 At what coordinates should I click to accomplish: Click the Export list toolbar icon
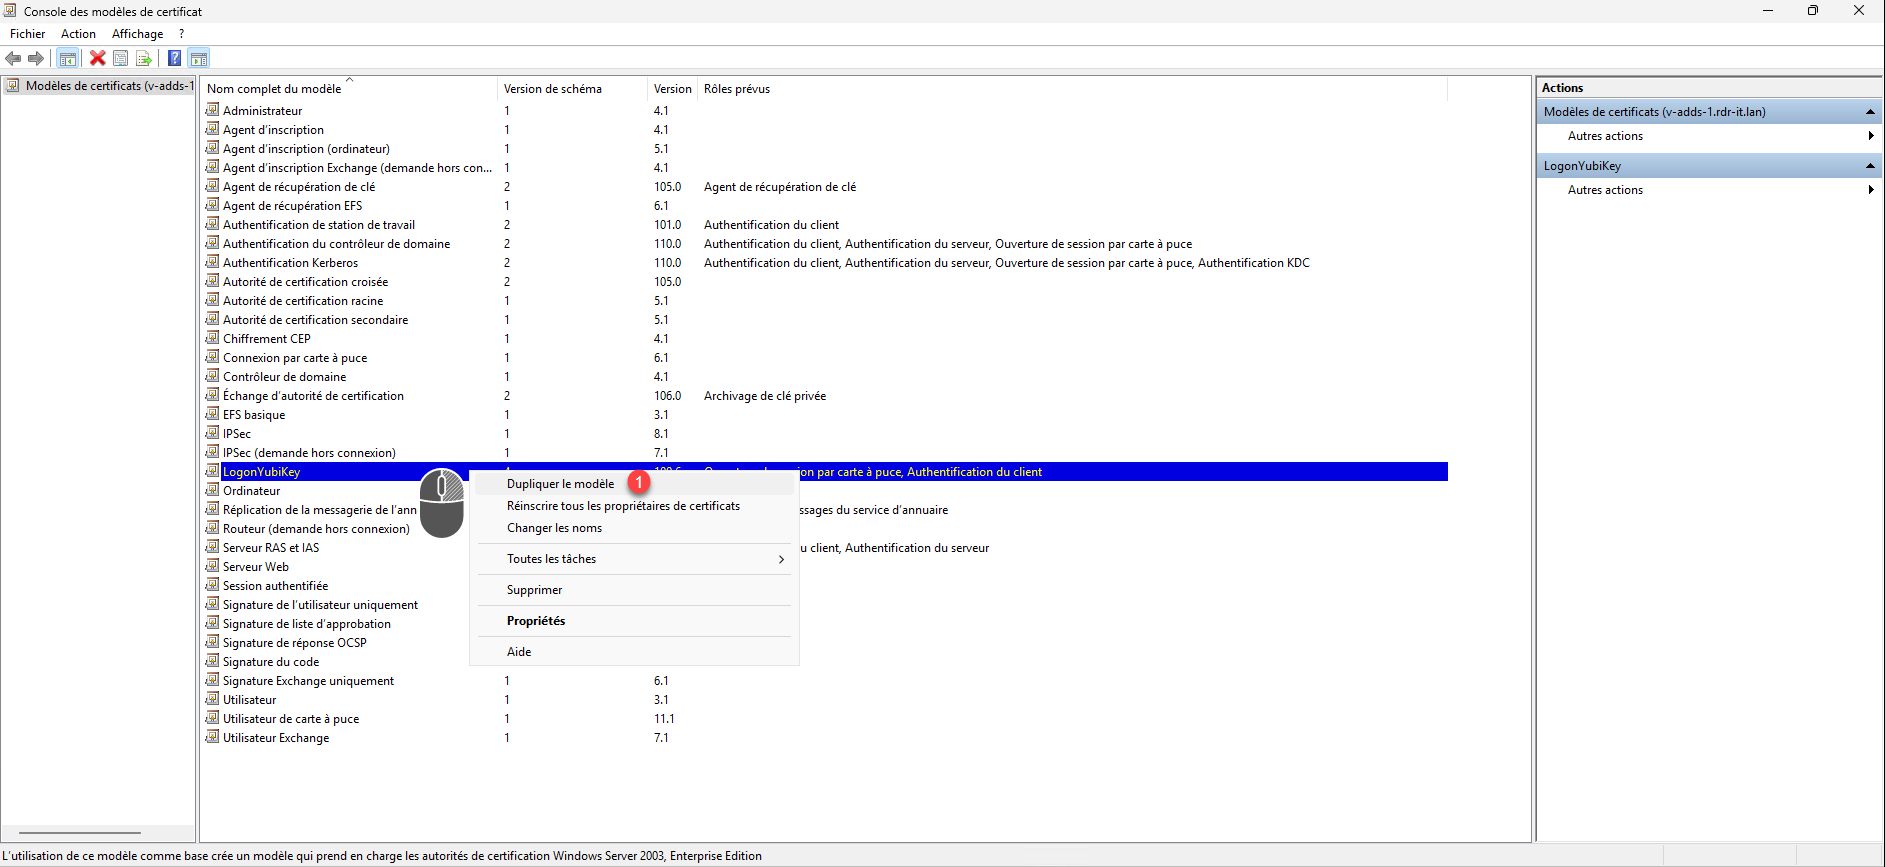[x=144, y=58]
